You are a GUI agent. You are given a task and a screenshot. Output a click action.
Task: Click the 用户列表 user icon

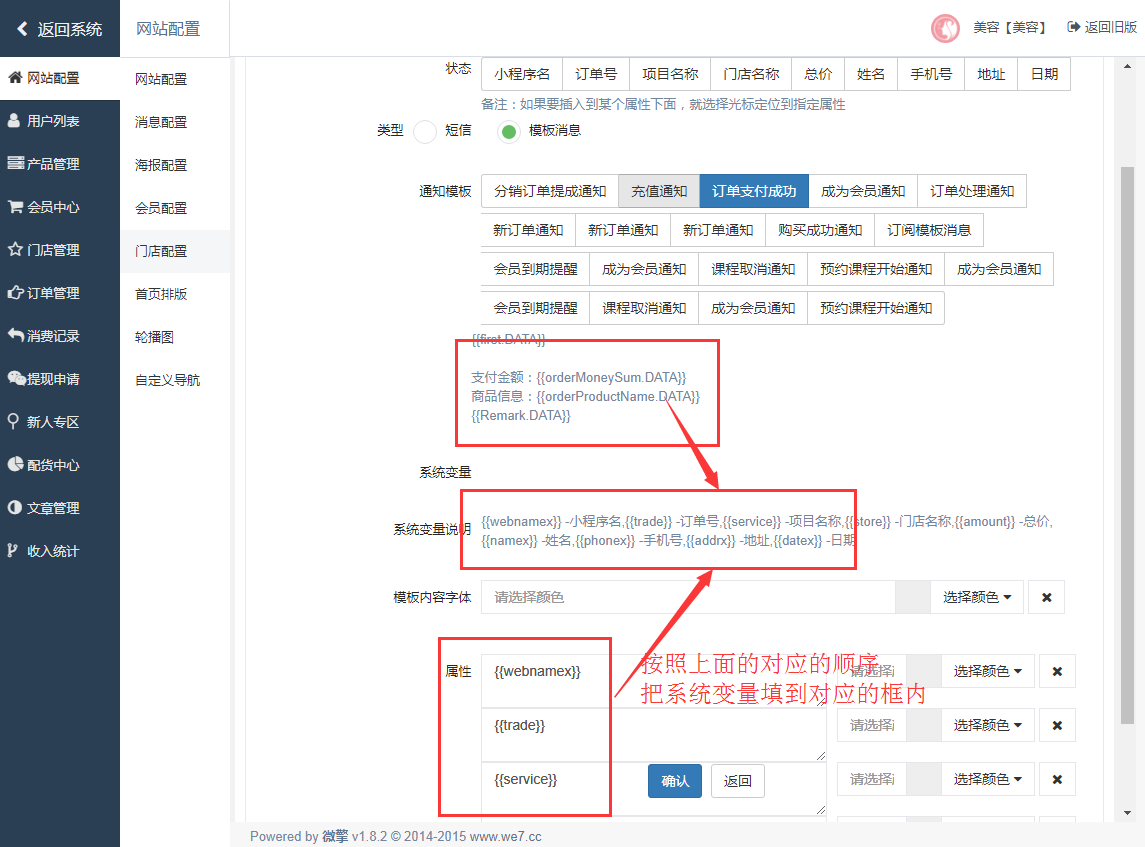[x=14, y=121]
